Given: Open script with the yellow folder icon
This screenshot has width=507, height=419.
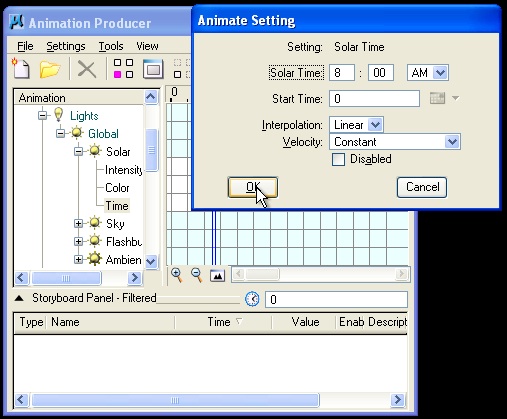Looking at the screenshot, I should (50, 69).
